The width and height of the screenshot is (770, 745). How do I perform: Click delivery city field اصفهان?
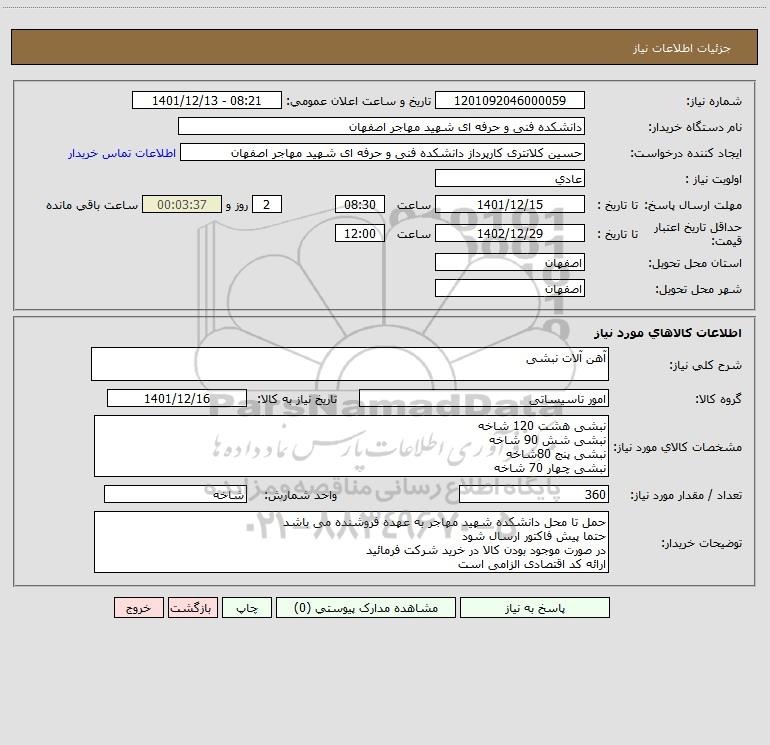point(510,288)
